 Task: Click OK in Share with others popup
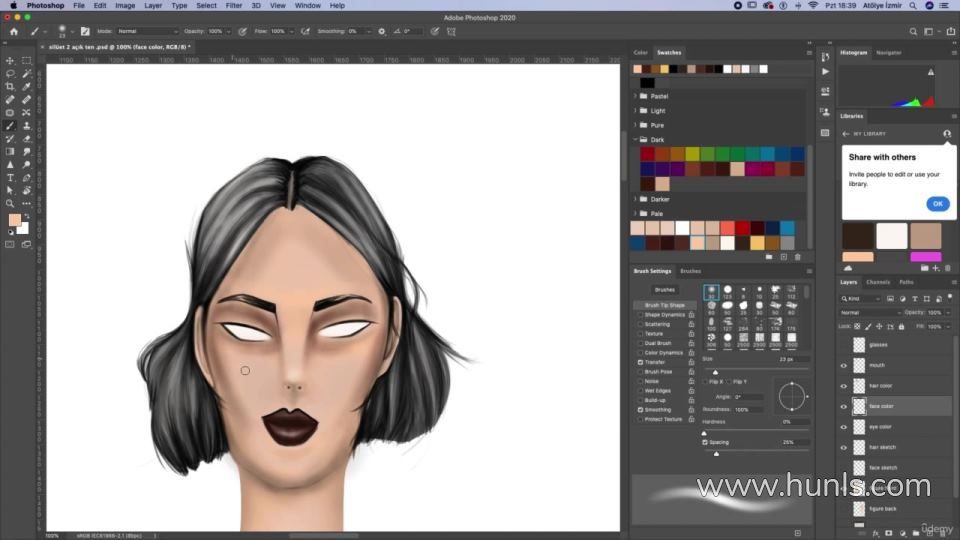pyautogui.click(x=937, y=203)
